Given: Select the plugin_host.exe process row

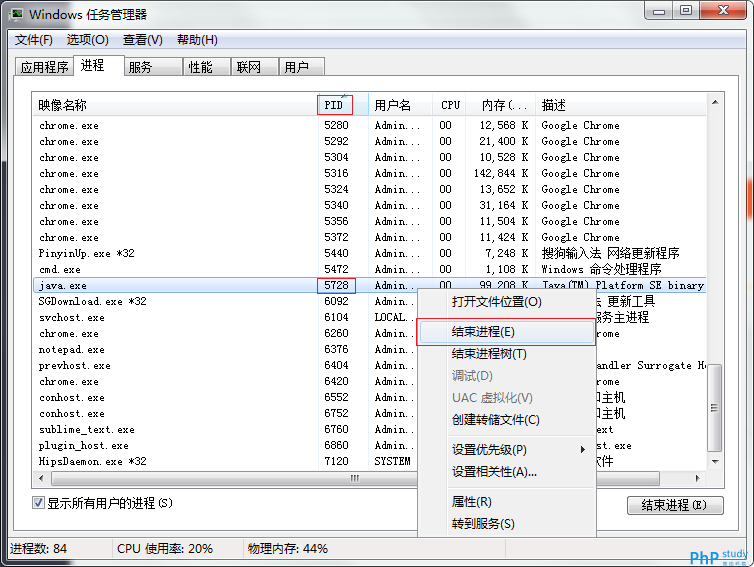Looking at the screenshot, I should [x=369, y=445].
